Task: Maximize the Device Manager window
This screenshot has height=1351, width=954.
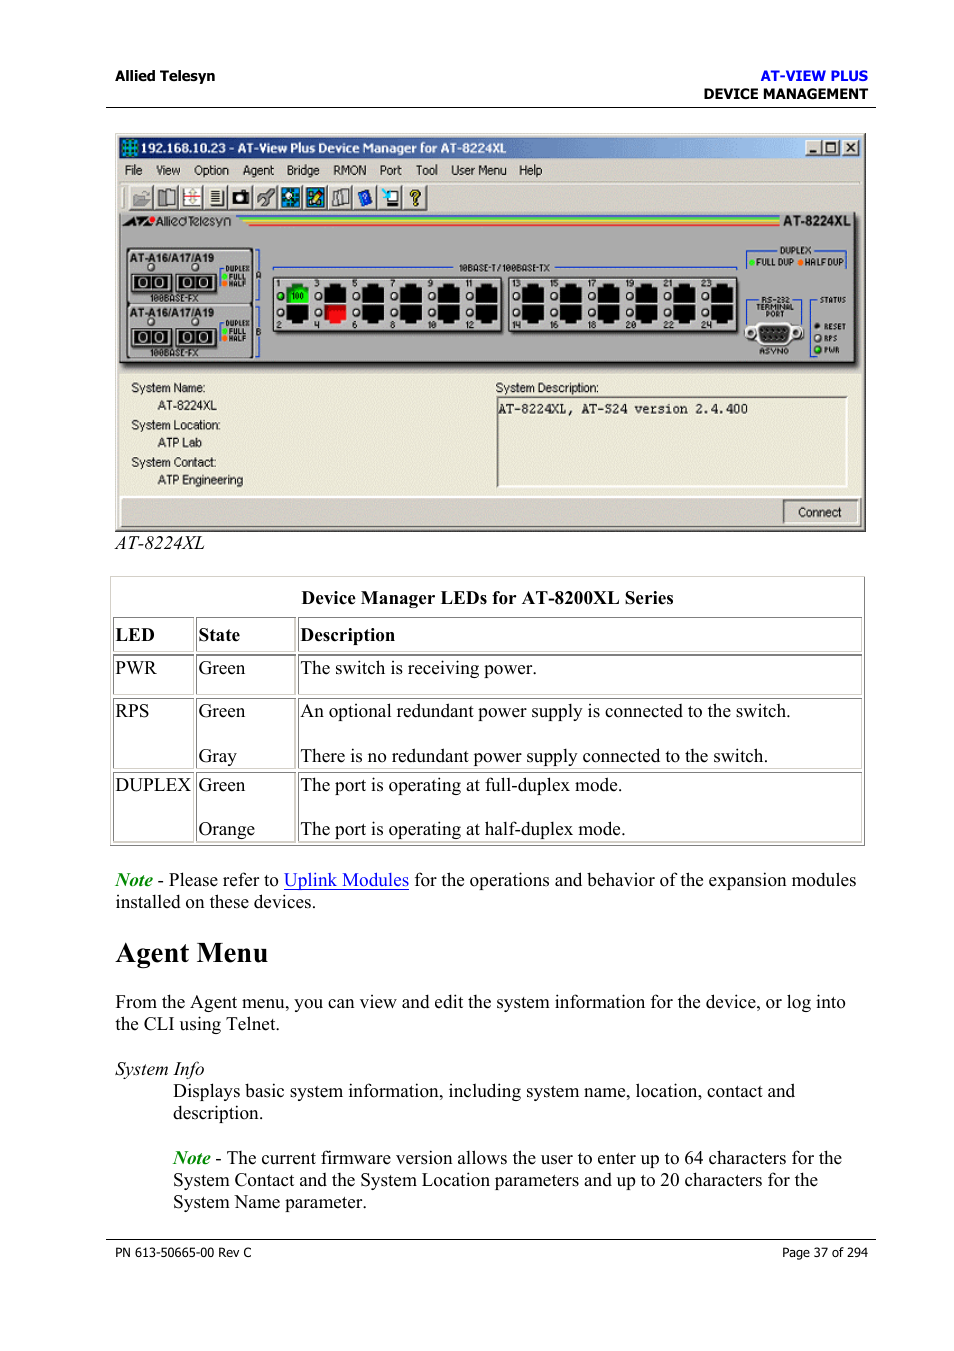Action: [831, 148]
